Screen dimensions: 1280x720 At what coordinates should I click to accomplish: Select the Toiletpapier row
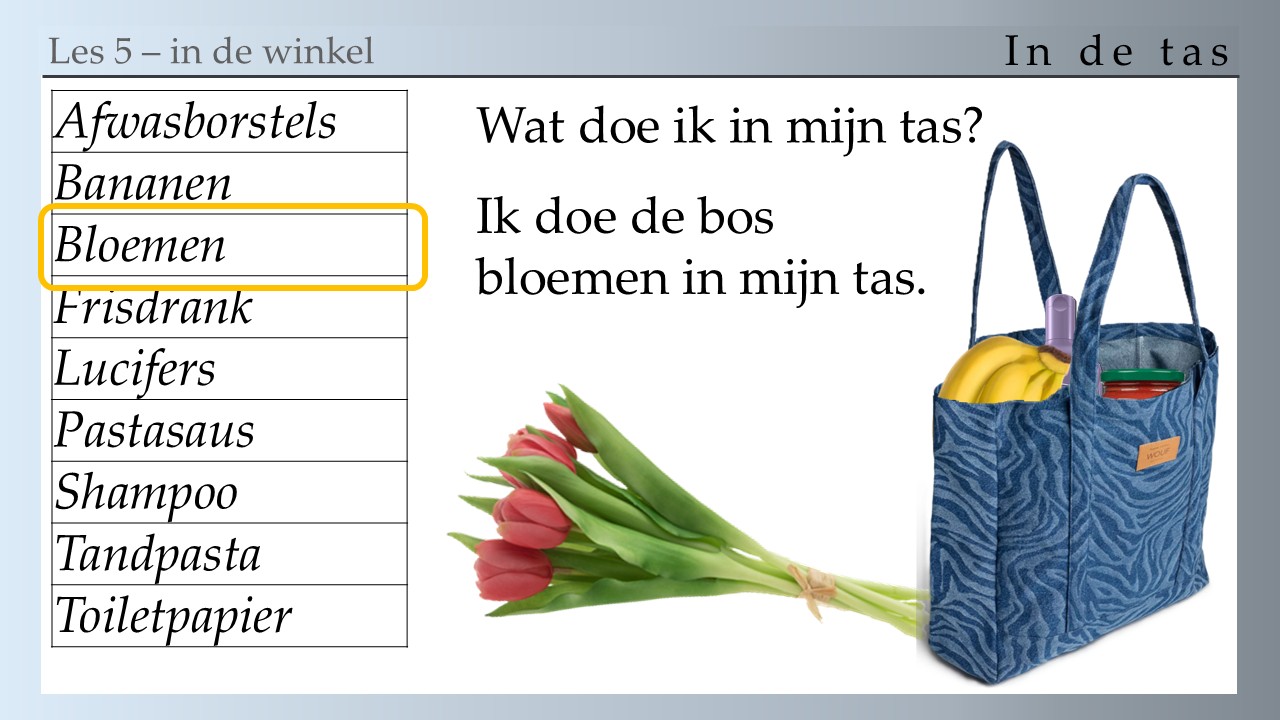click(230, 616)
